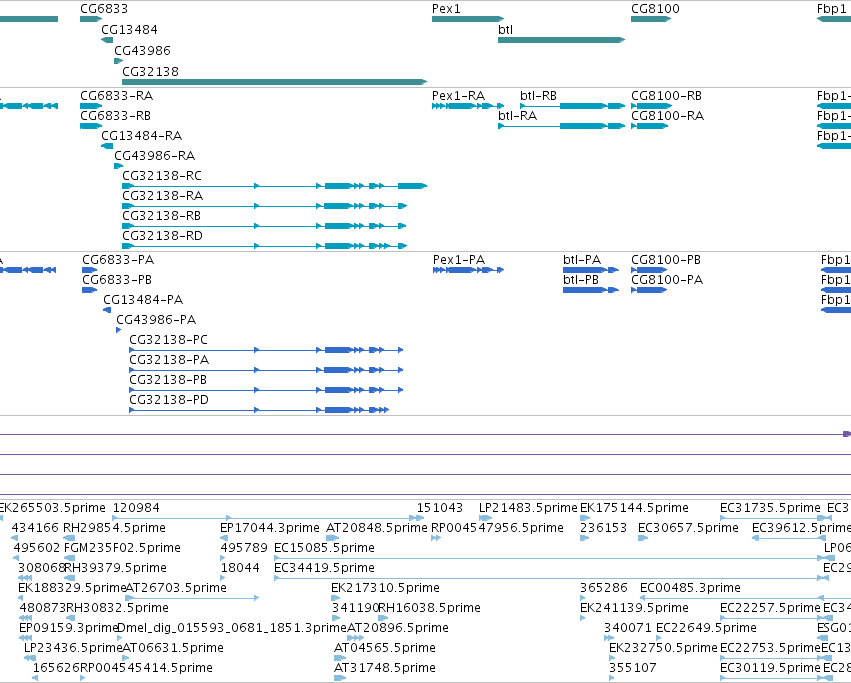Viewport: 851px width, 683px height.
Task: Click EST EK265503.5prime
Action: pos(53,508)
